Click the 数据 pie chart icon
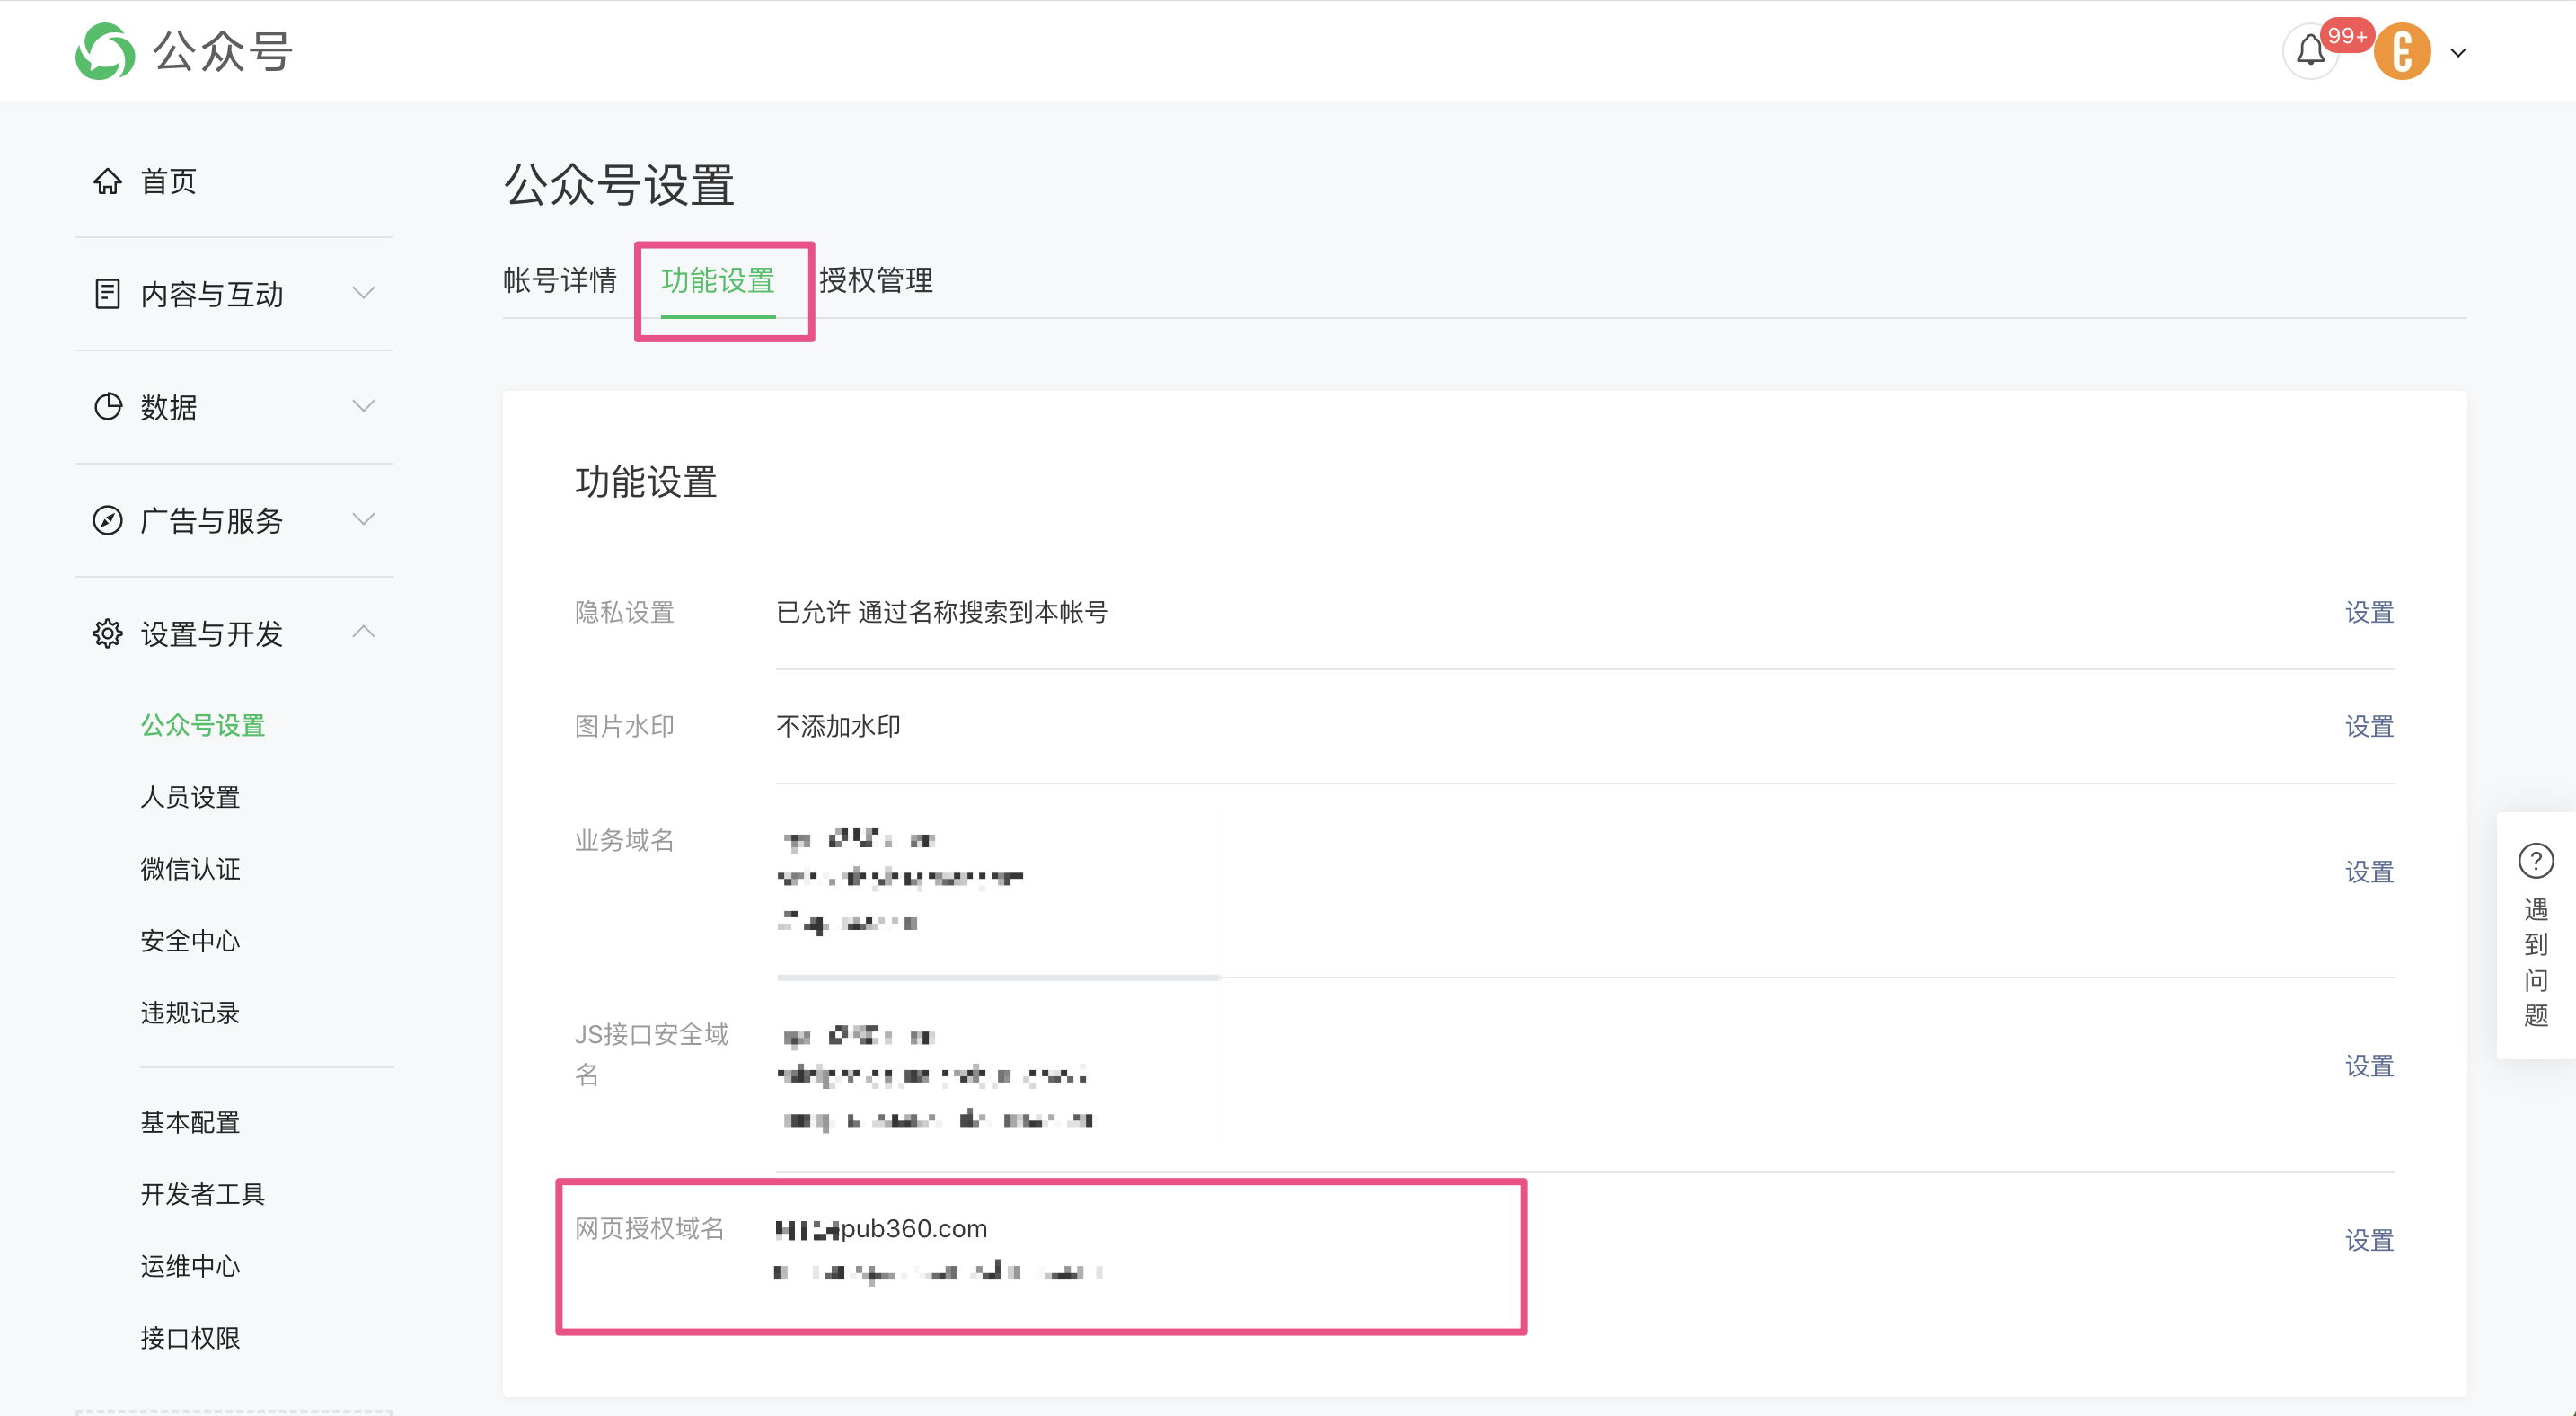2576x1416 pixels. (x=107, y=407)
